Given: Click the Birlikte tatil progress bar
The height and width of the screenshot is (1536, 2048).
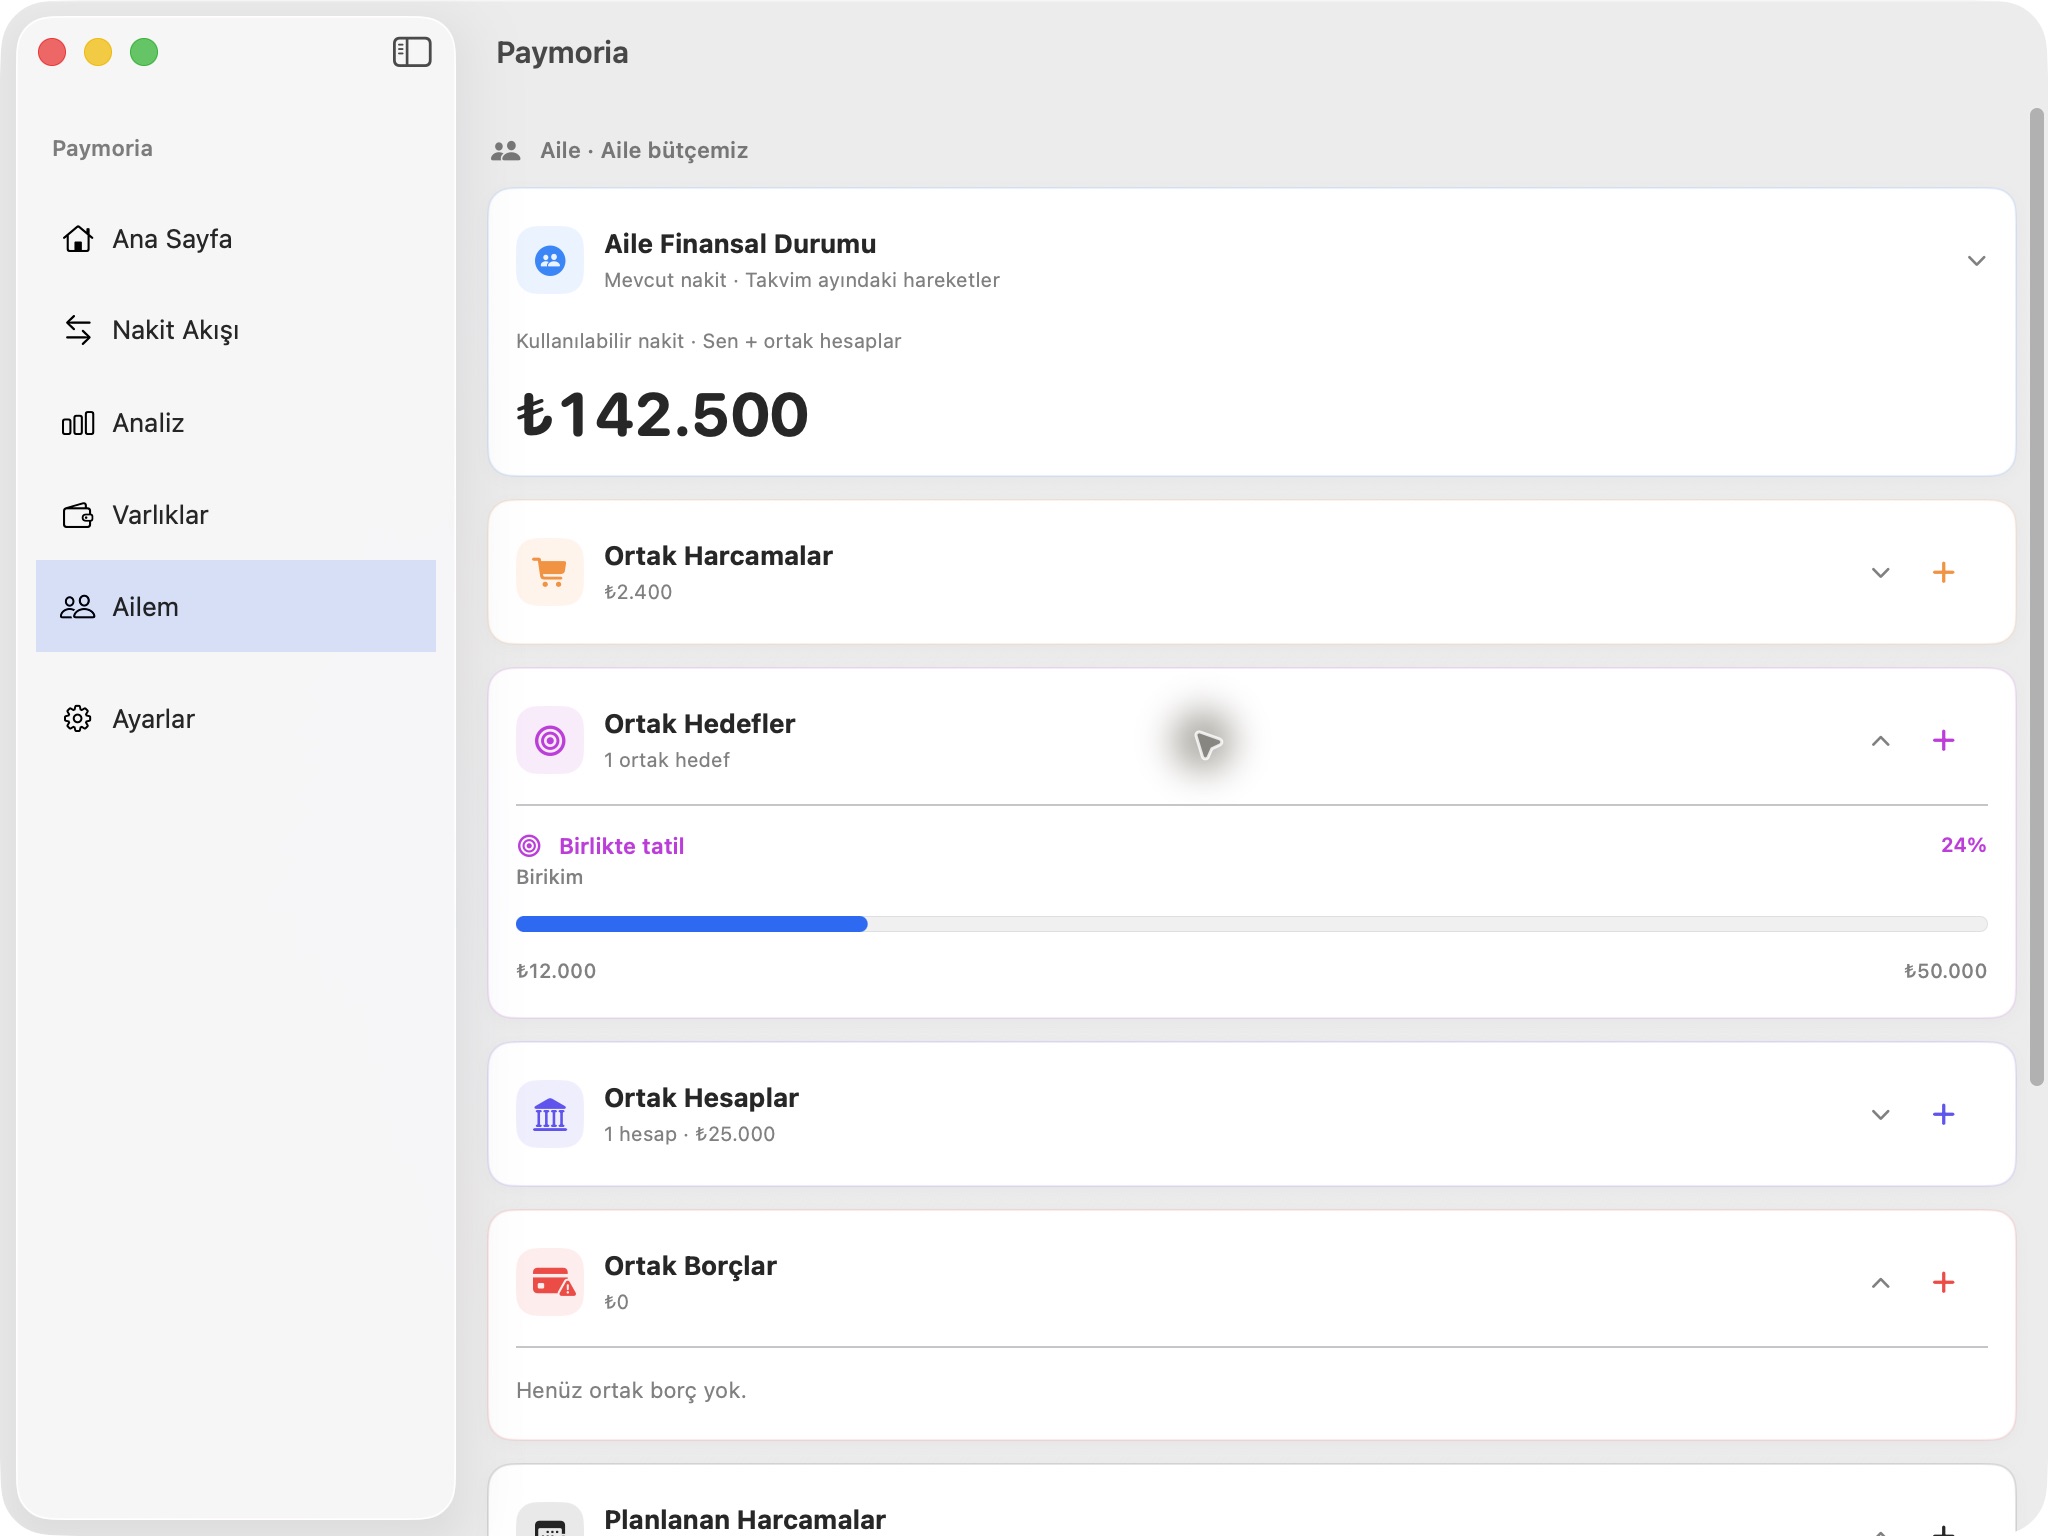Looking at the screenshot, I should 1251,924.
